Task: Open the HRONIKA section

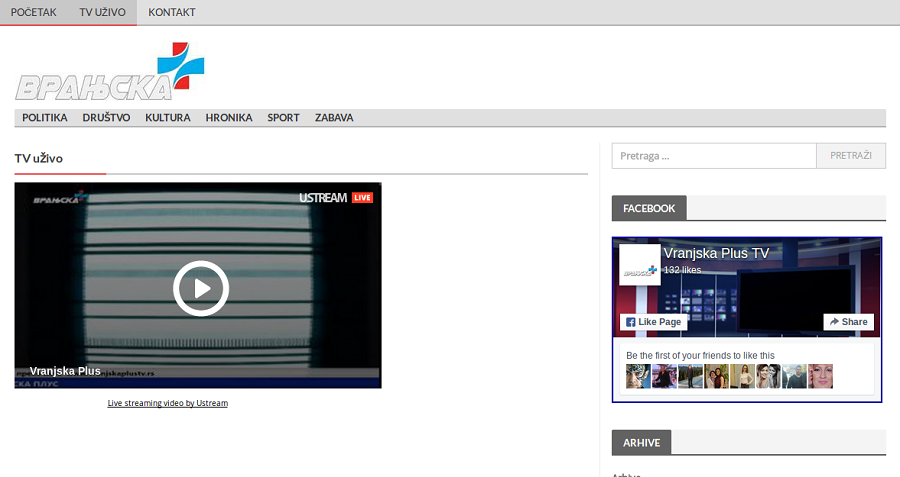Action: coord(229,118)
